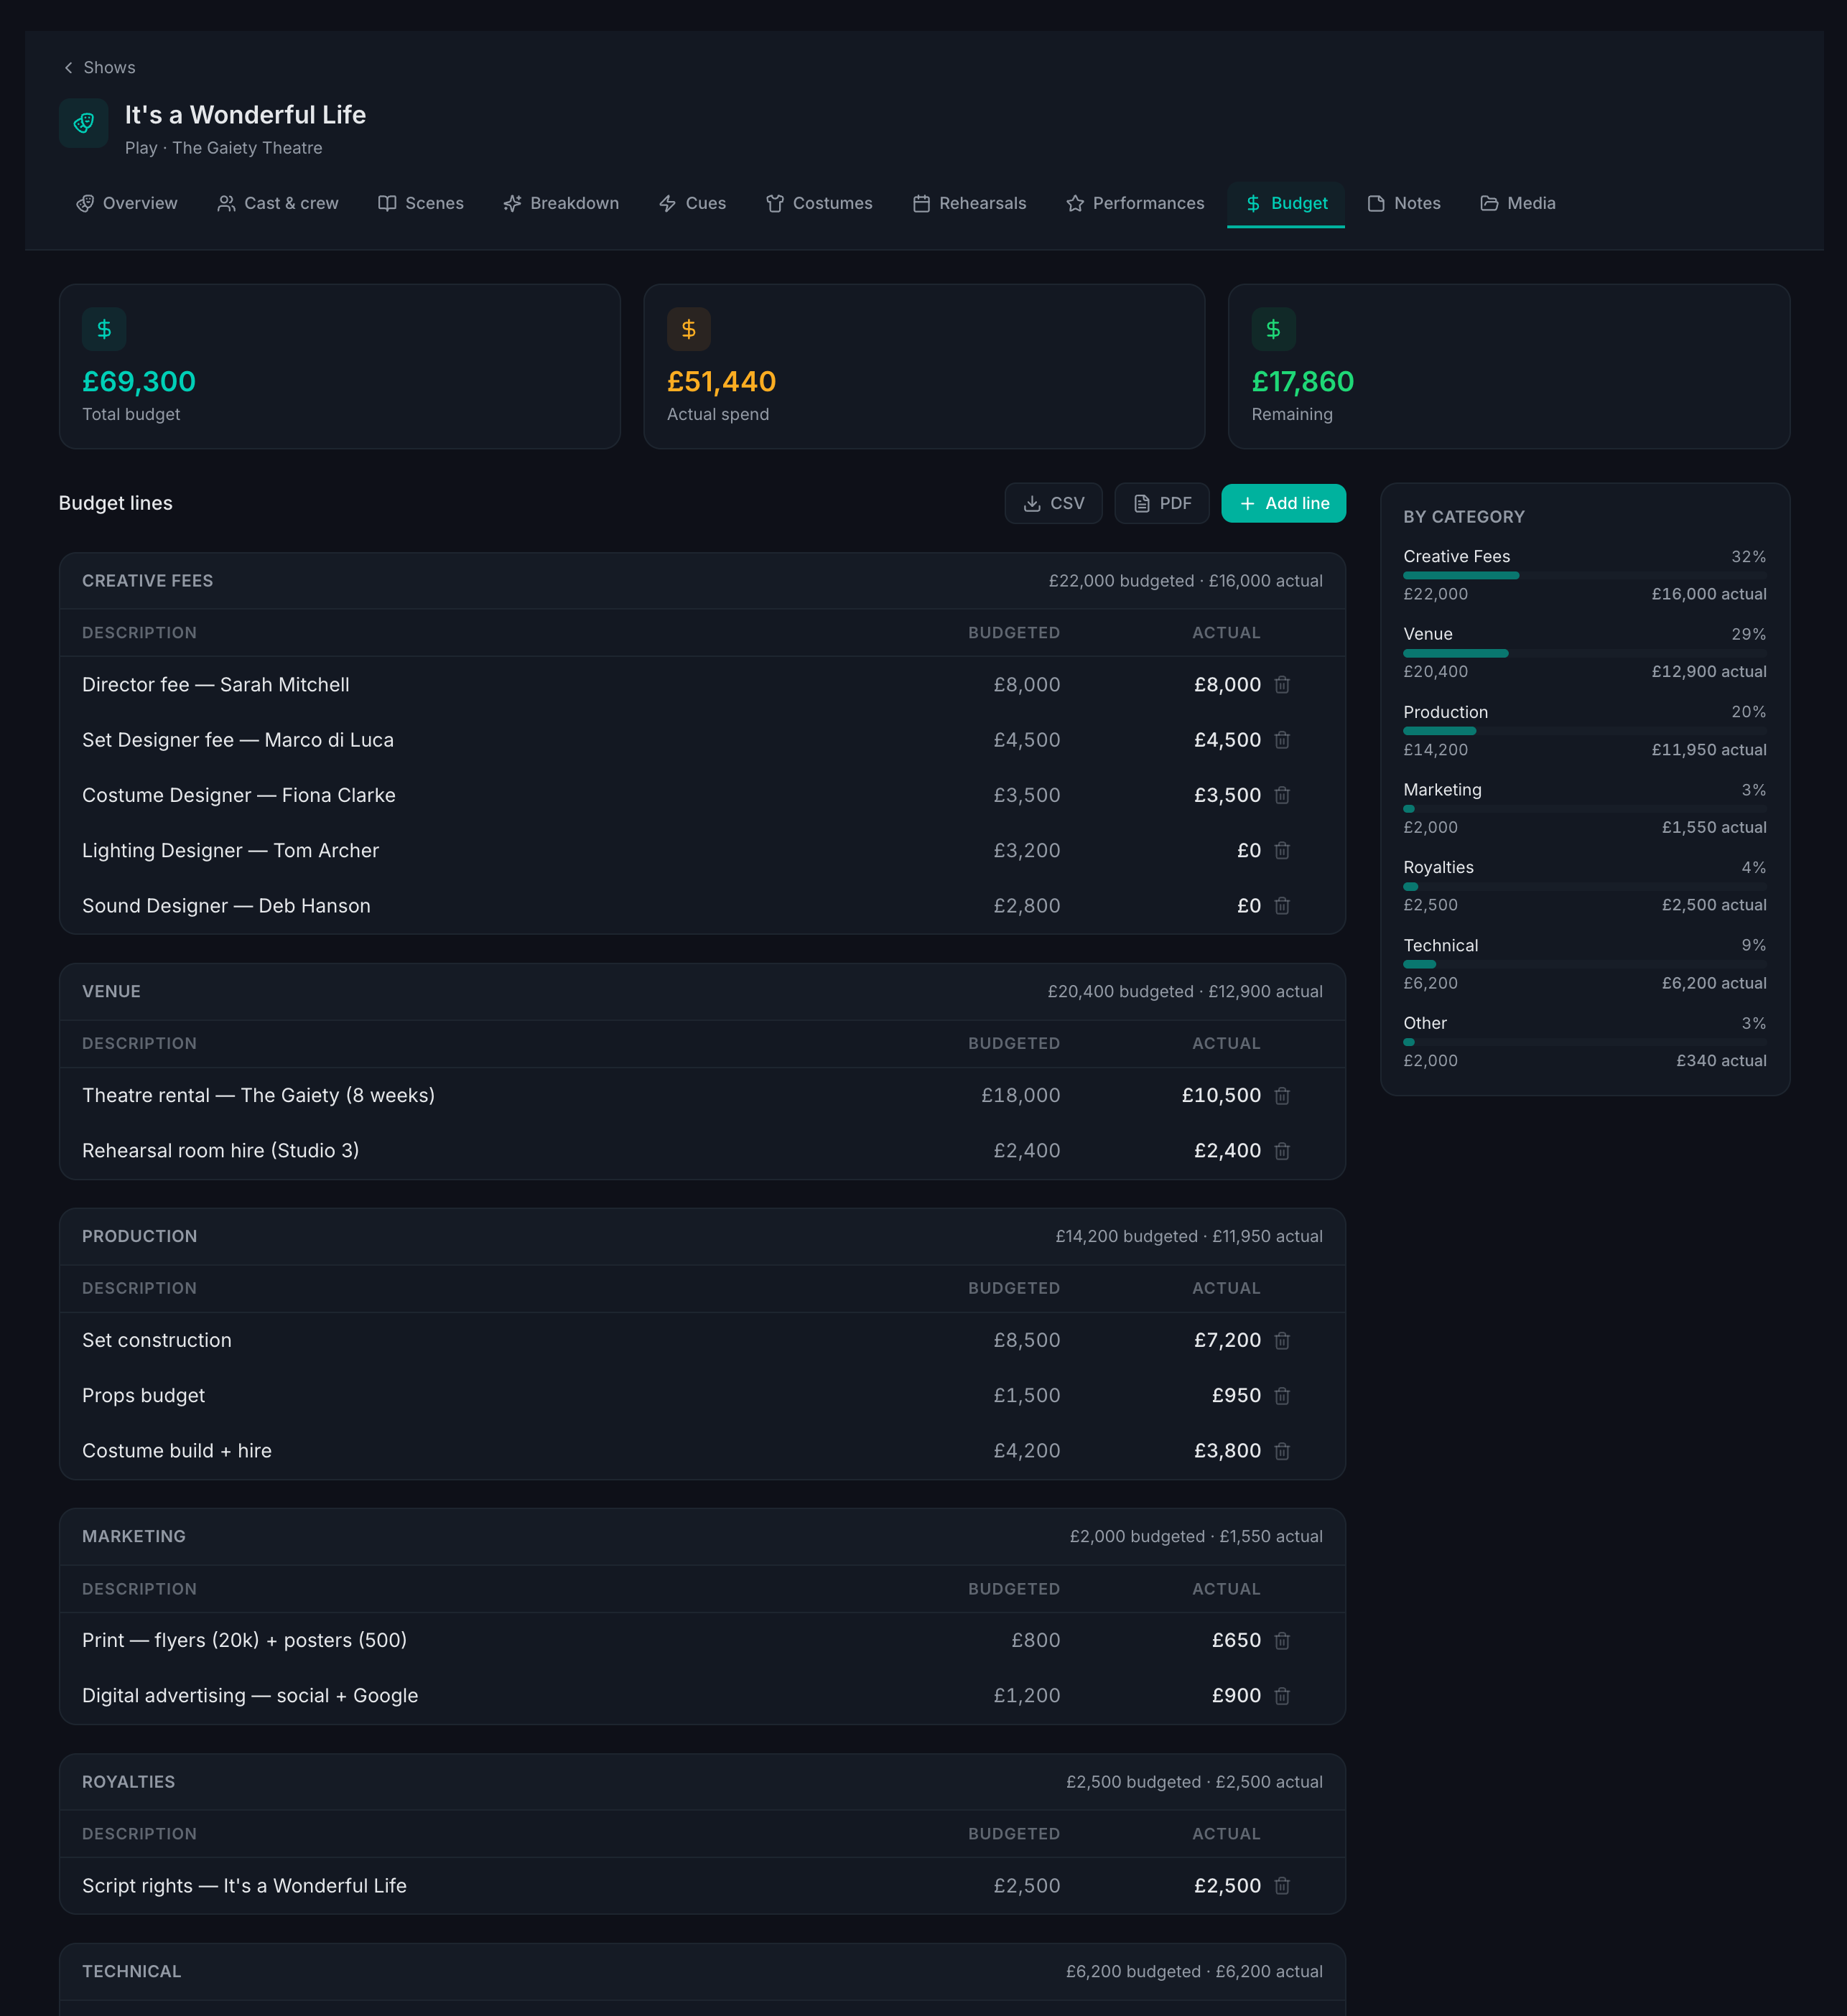Click the £51,440 Actual spend figure
Screen dimensions: 1847x2016
click(721, 382)
